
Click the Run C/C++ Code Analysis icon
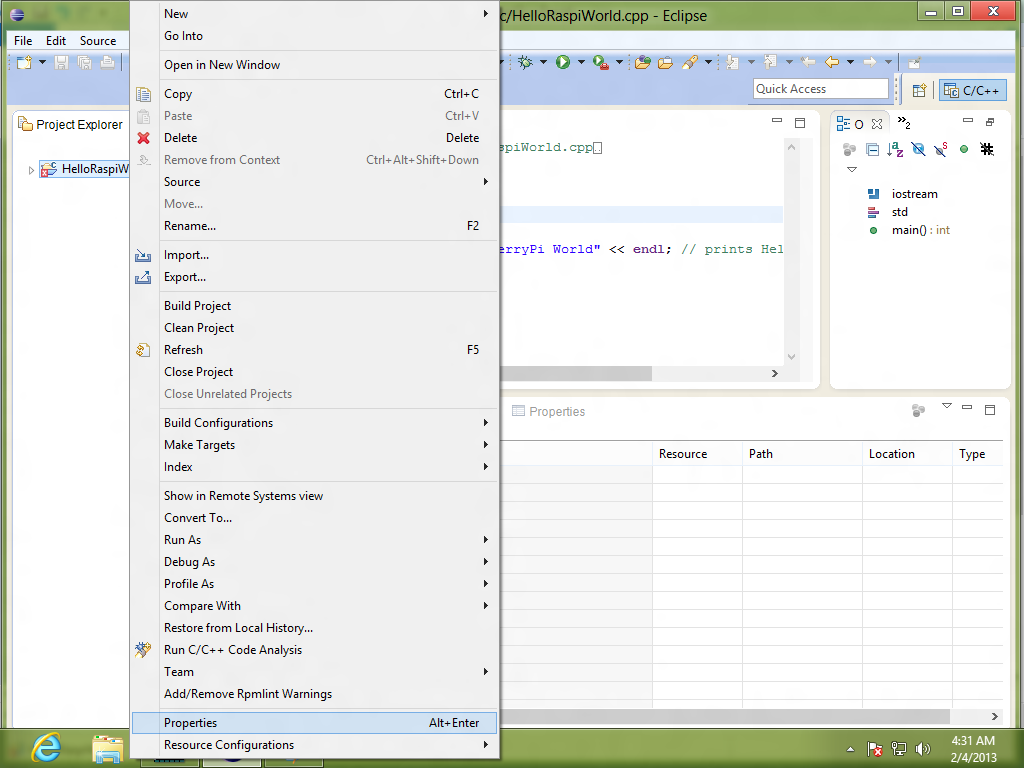143,650
